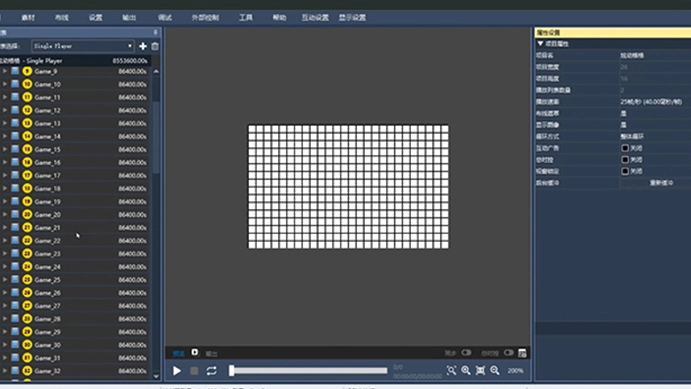
Task: Click the yellow number badge of Game_14
Action: [x=27, y=136]
